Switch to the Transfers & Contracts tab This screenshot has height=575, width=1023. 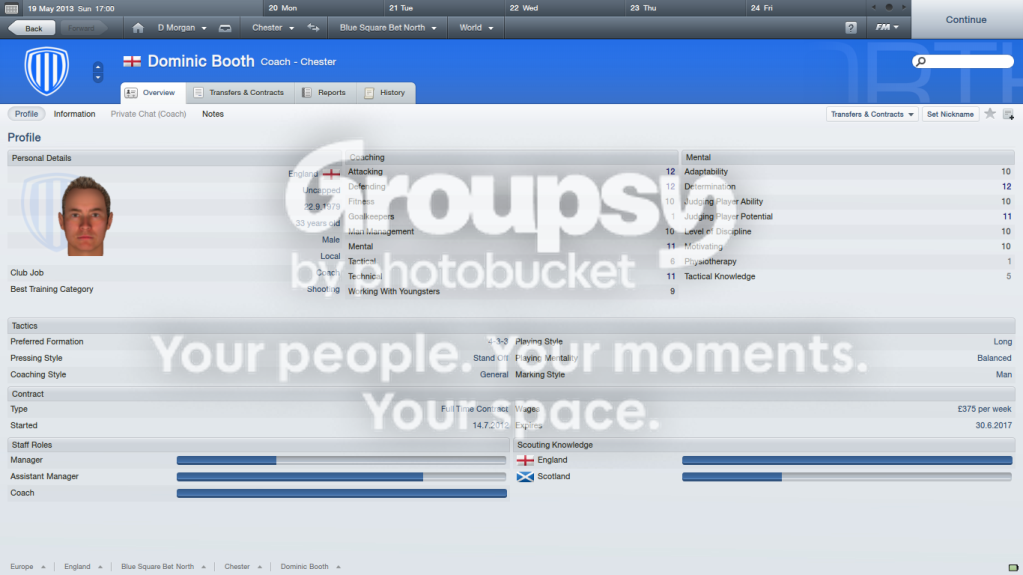pos(239,93)
